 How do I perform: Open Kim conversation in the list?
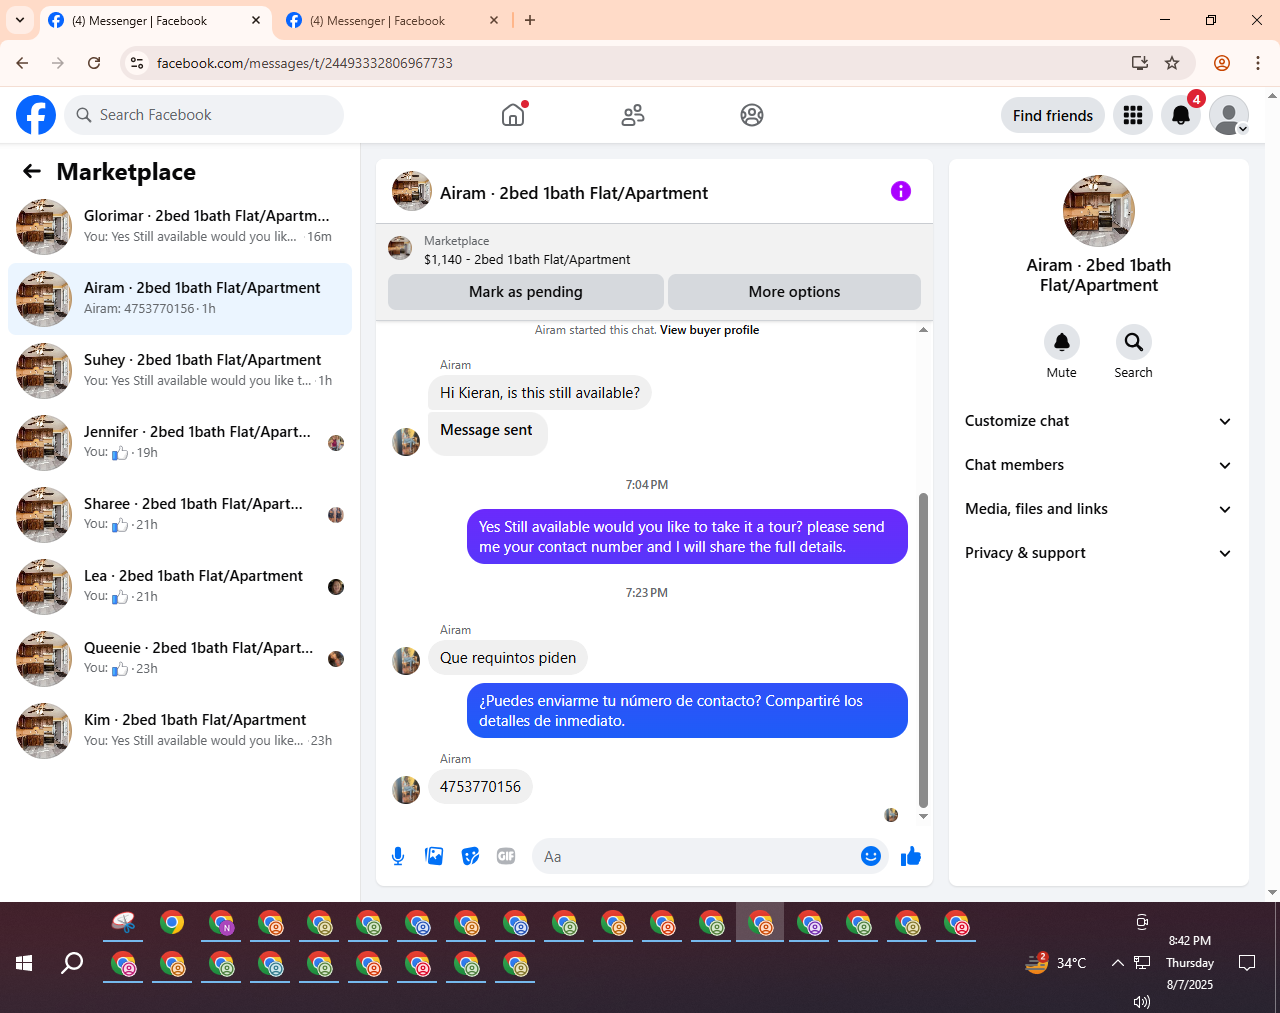(x=180, y=731)
